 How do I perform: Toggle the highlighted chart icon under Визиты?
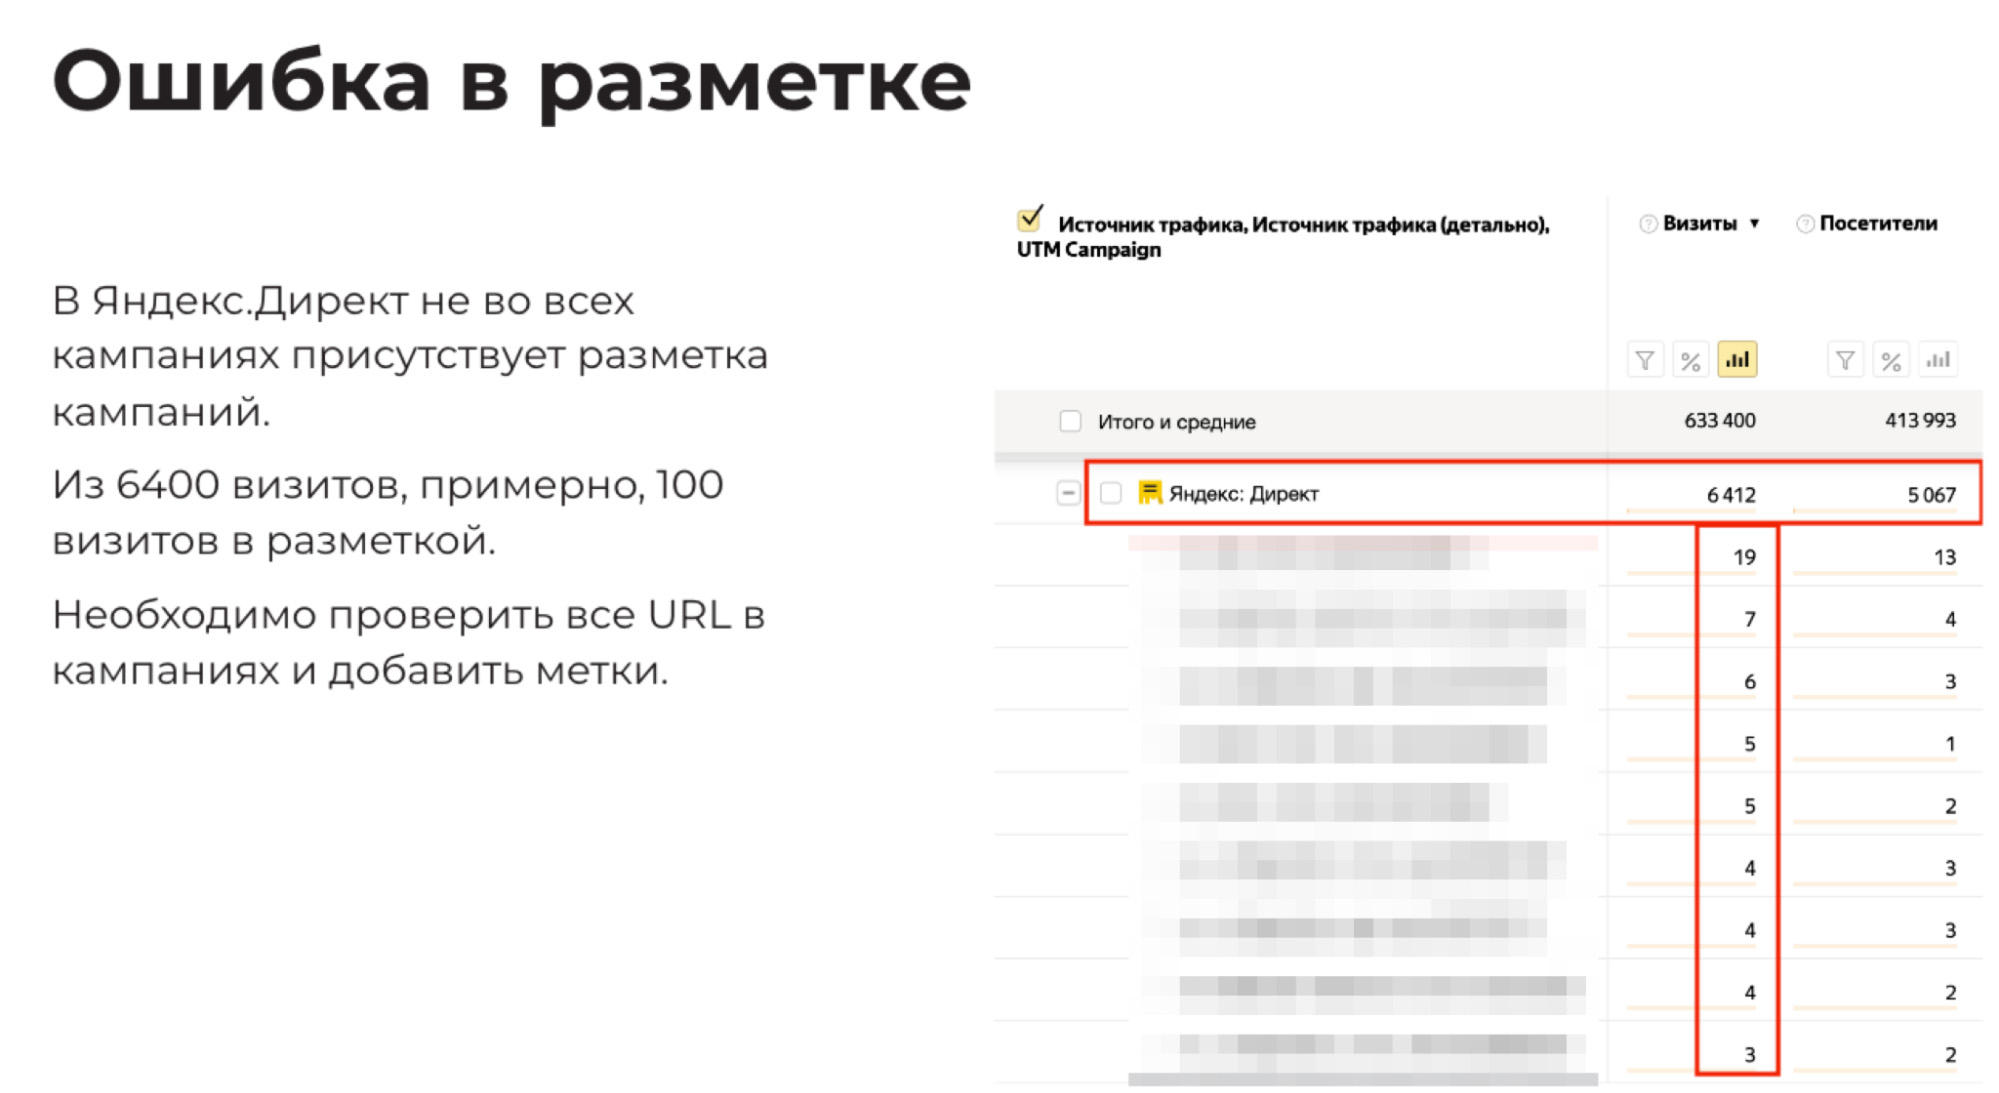coord(1737,360)
